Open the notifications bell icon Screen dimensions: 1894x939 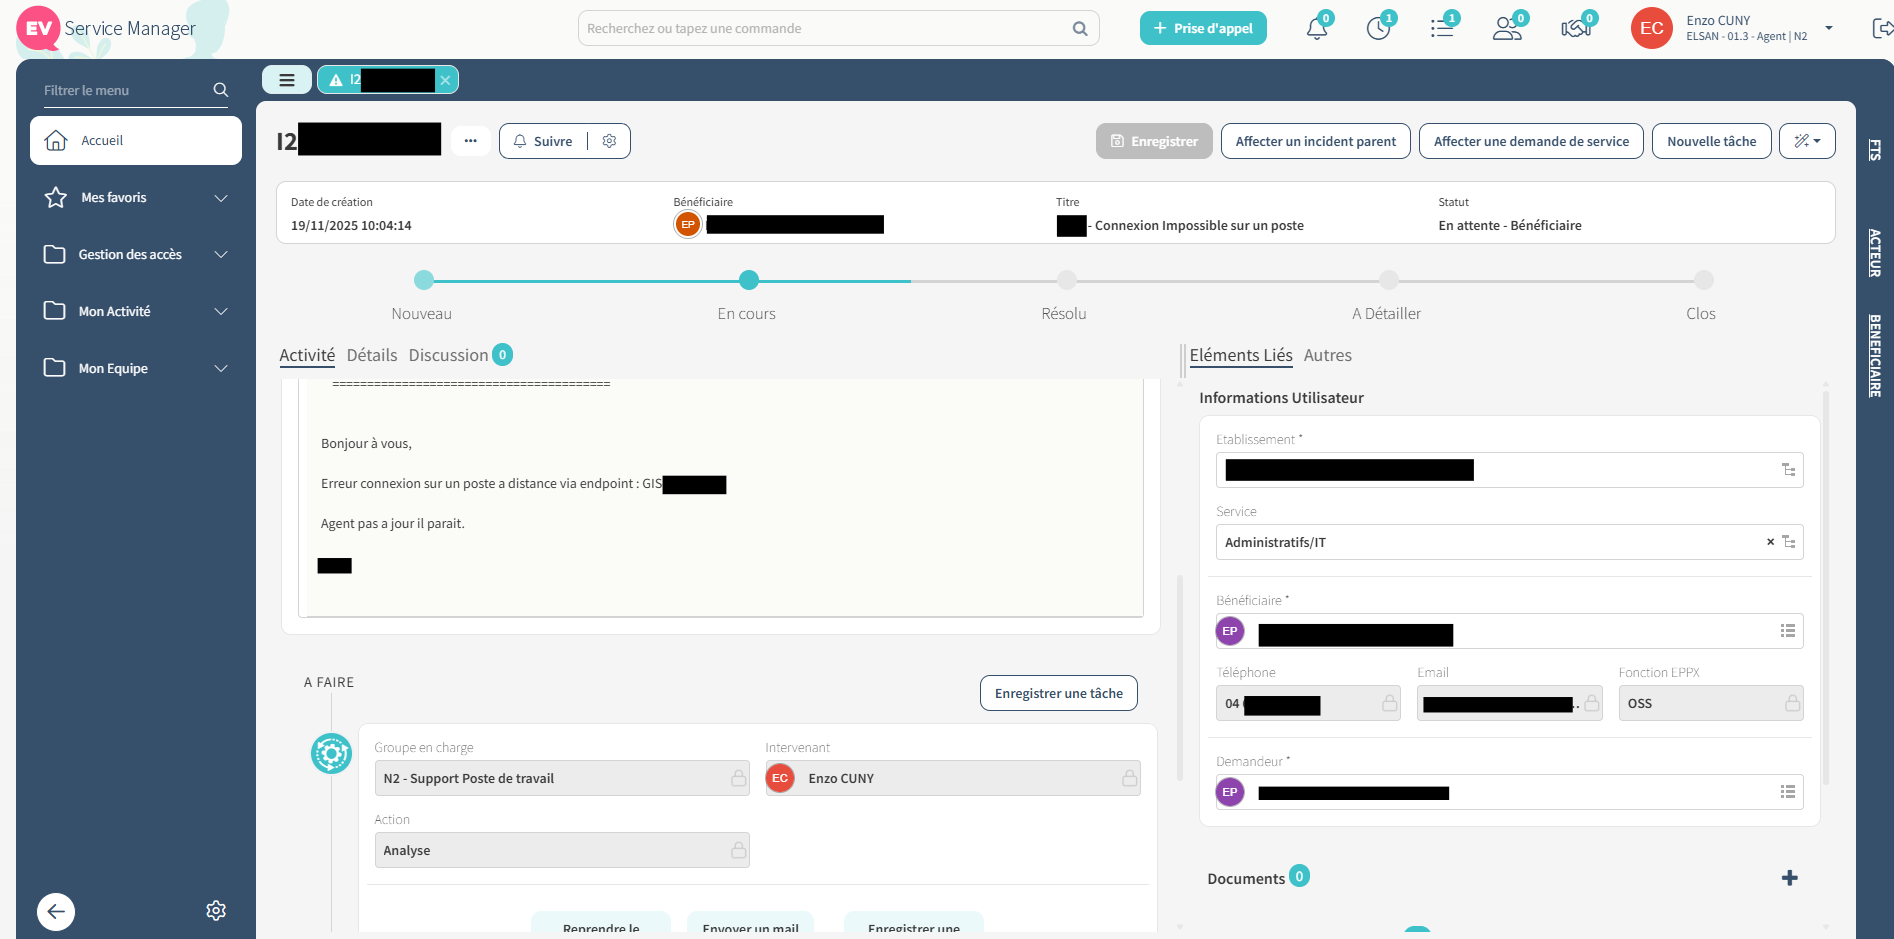(1317, 28)
